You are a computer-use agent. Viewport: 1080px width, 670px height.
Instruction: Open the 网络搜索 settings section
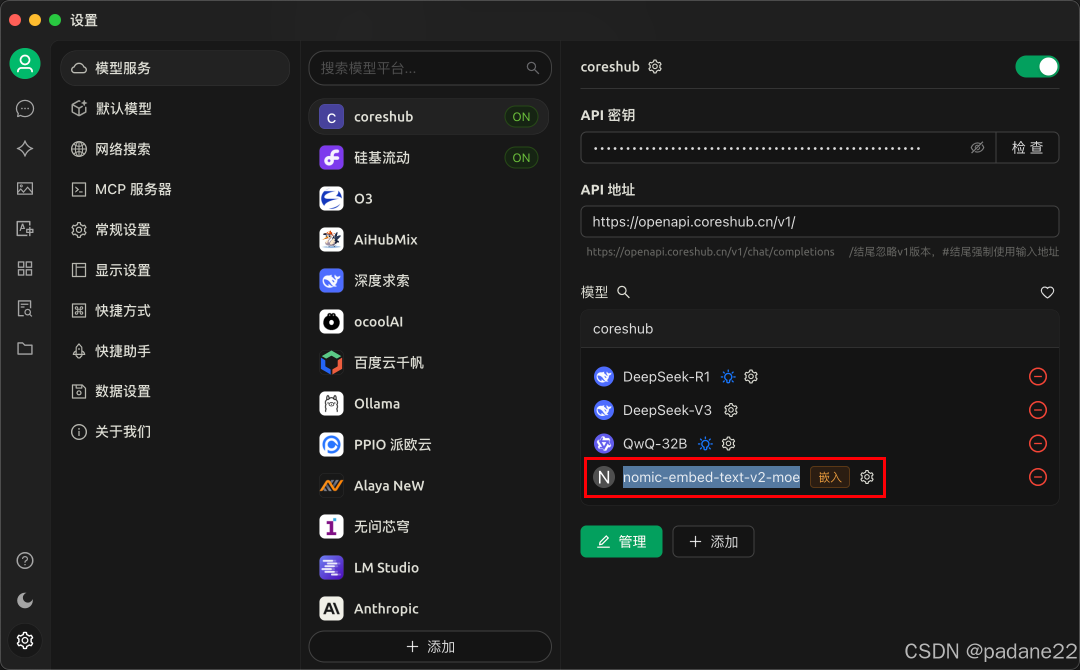click(175, 149)
